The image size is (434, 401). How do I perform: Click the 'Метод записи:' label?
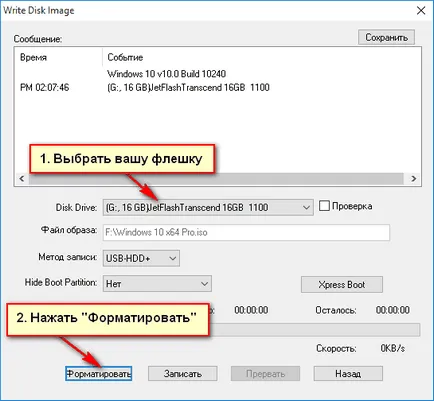pyautogui.click(x=68, y=257)
